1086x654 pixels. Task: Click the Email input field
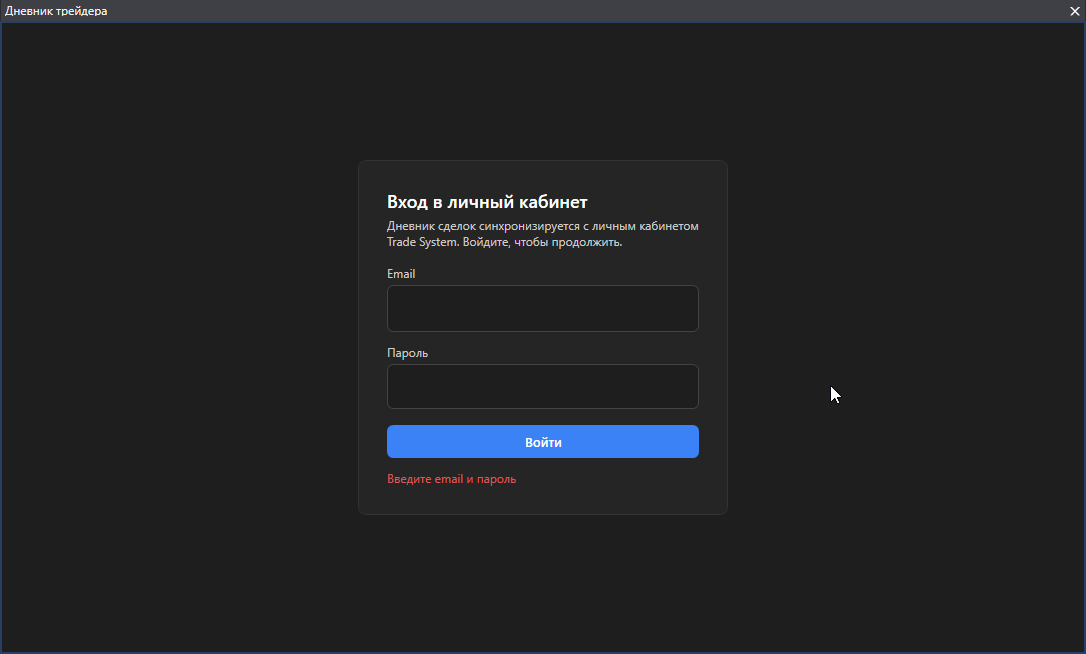542,308
